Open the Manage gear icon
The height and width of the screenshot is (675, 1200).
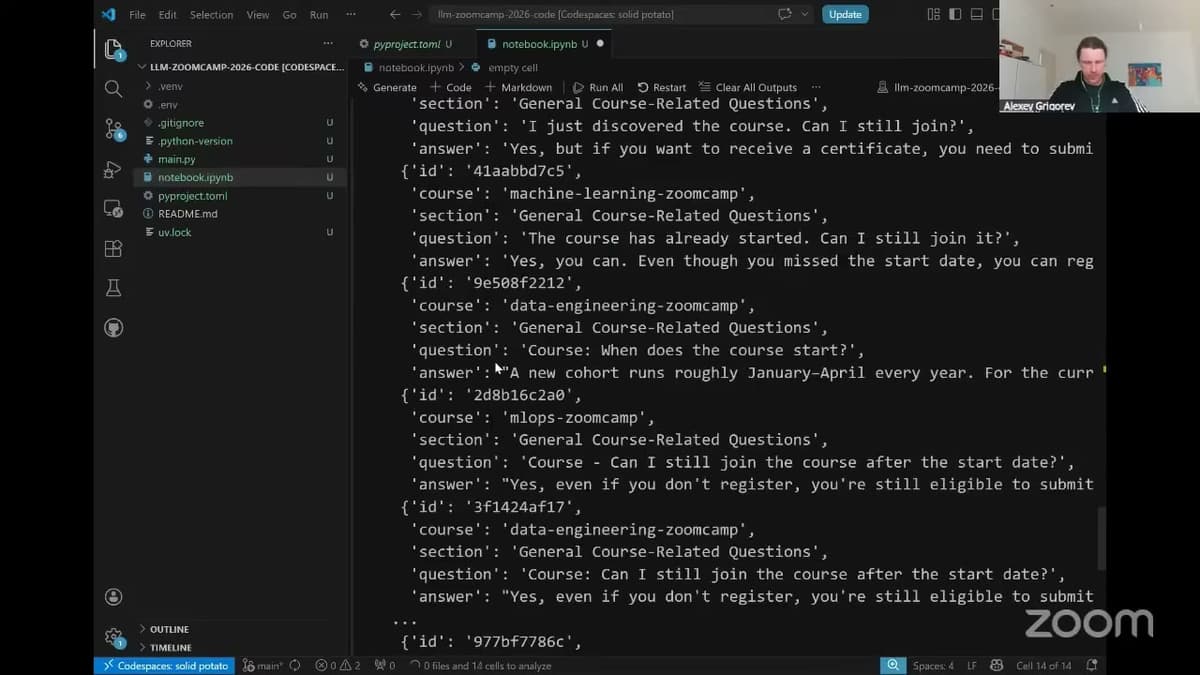113,636
